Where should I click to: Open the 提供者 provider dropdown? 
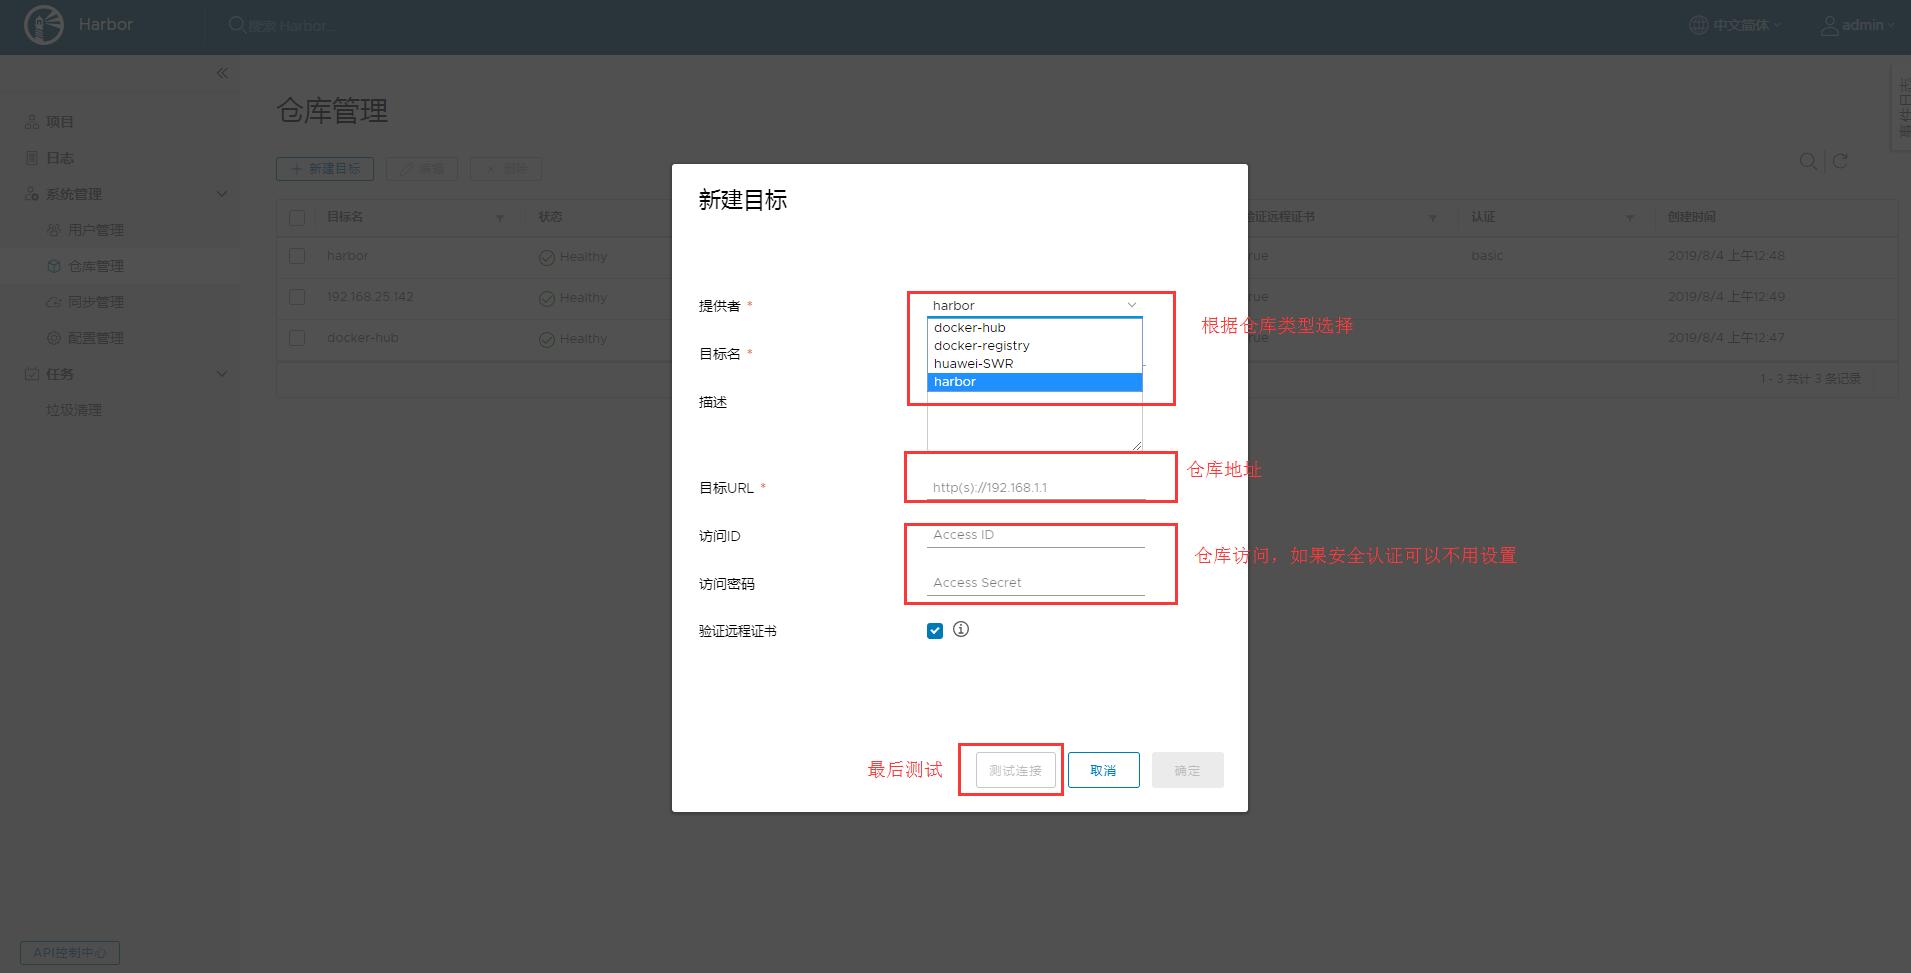[1034, 305]
